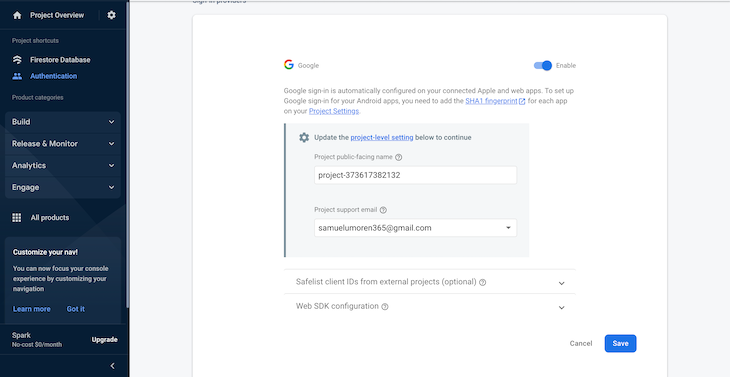Click the All products grid icon

(x=17, y=217)
